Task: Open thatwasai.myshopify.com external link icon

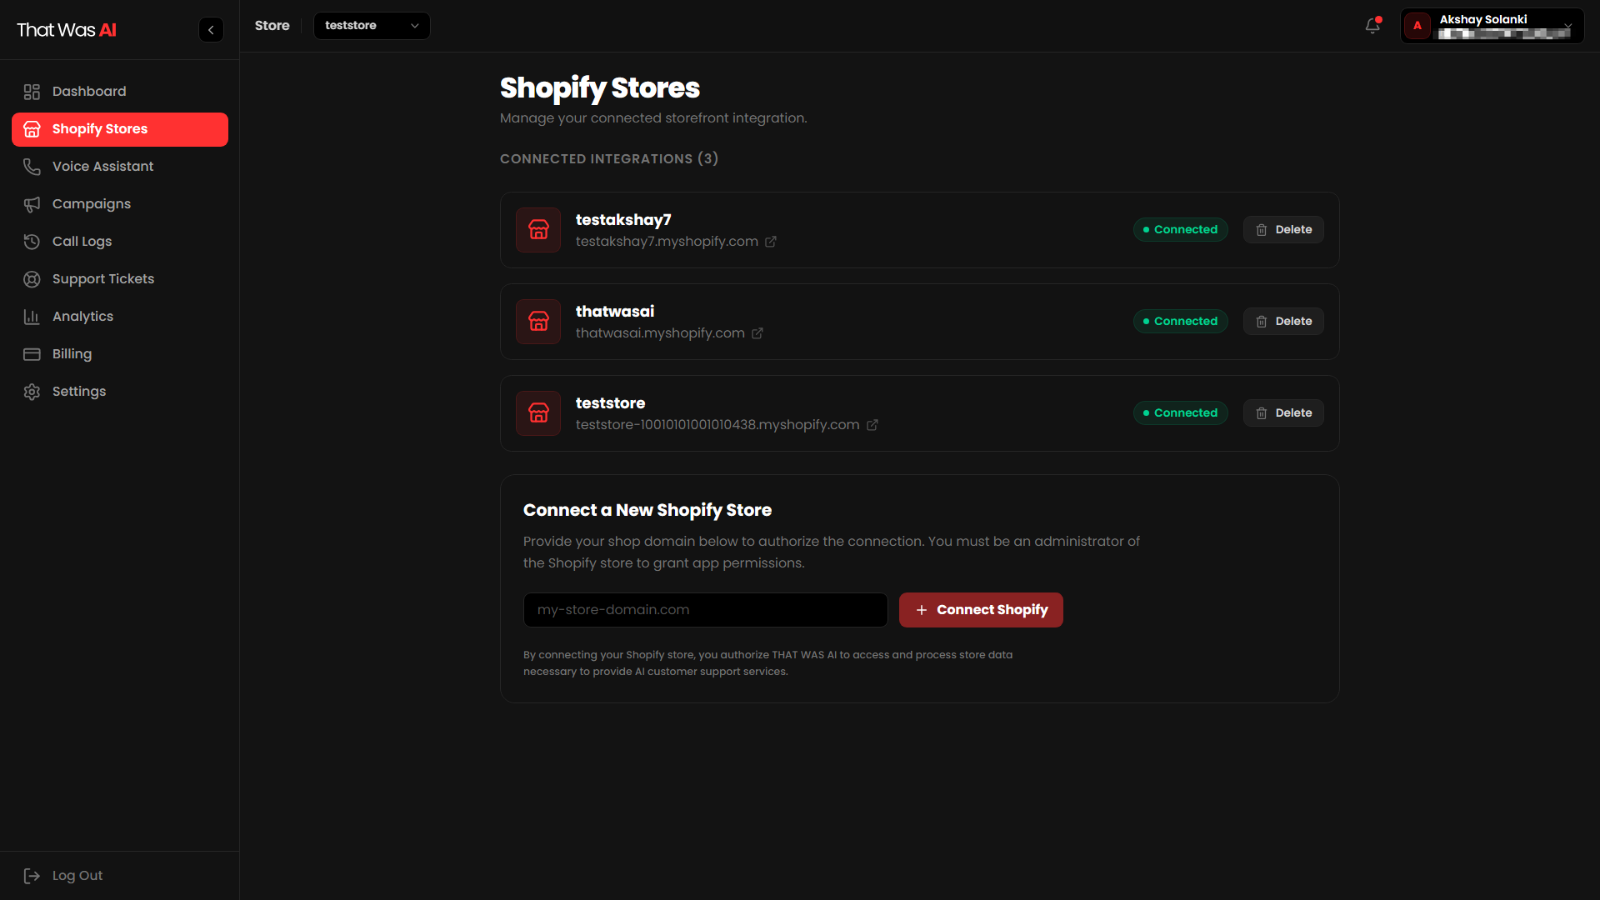Action: pyautogui.click(x=757, y=333)
